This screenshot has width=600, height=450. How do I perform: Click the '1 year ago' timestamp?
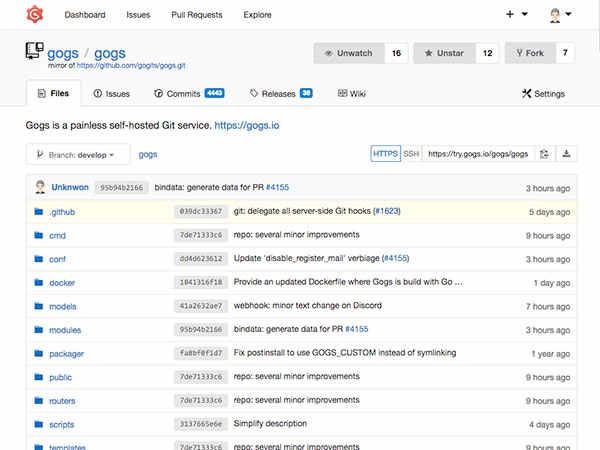click(551, 354)
